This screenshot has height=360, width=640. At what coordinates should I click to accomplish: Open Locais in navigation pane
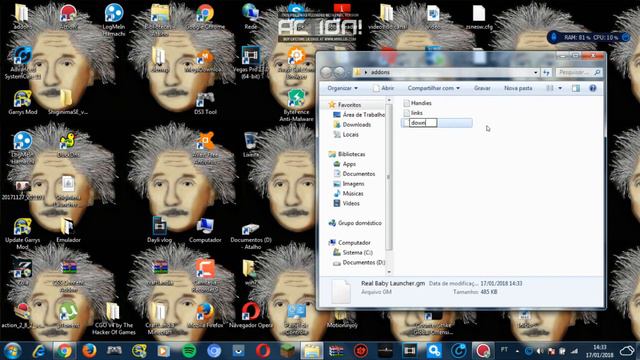click(346, 134)
